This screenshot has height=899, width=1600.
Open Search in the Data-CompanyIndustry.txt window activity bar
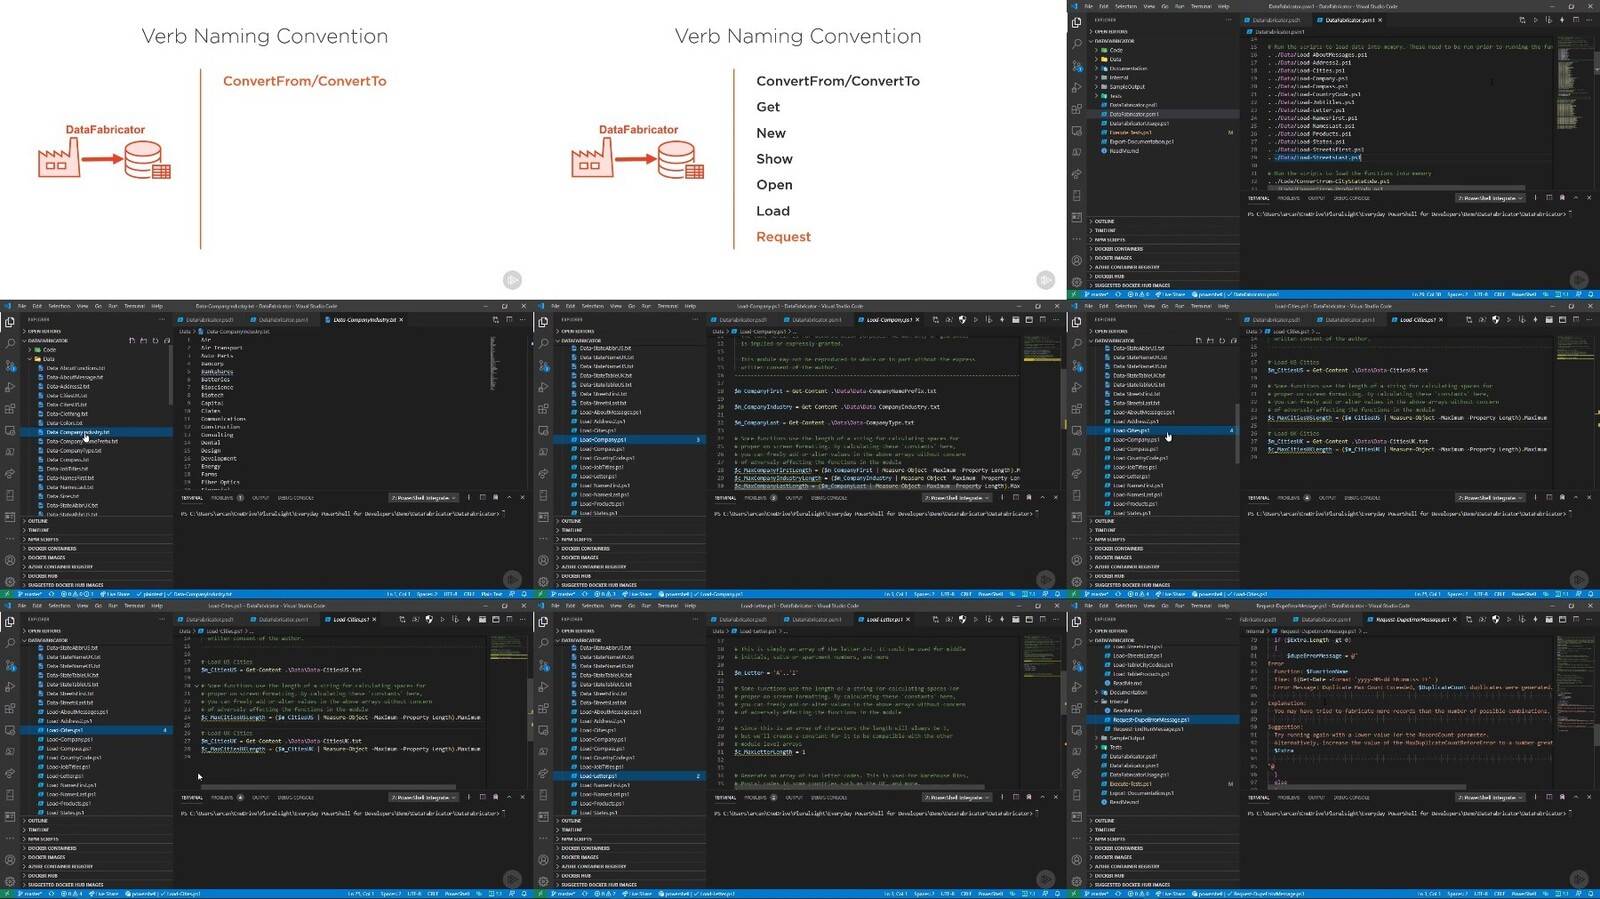coord(10,343)
